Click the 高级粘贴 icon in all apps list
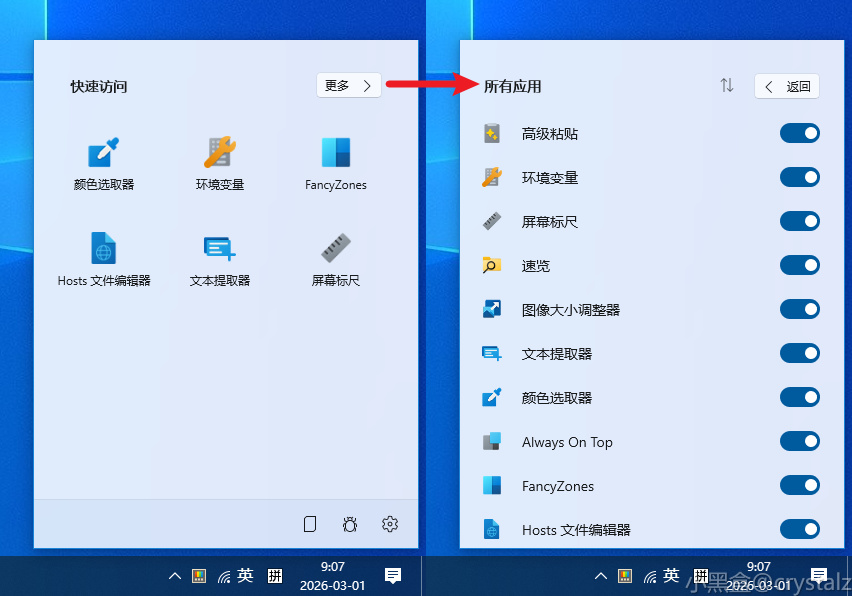Image resolution: width=852 pixels, height=596 pixels. (492, 133)
